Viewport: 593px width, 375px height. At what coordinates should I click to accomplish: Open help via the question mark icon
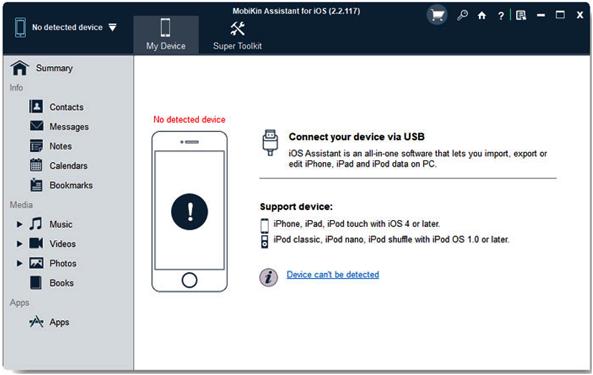click(x=501, y=16)
